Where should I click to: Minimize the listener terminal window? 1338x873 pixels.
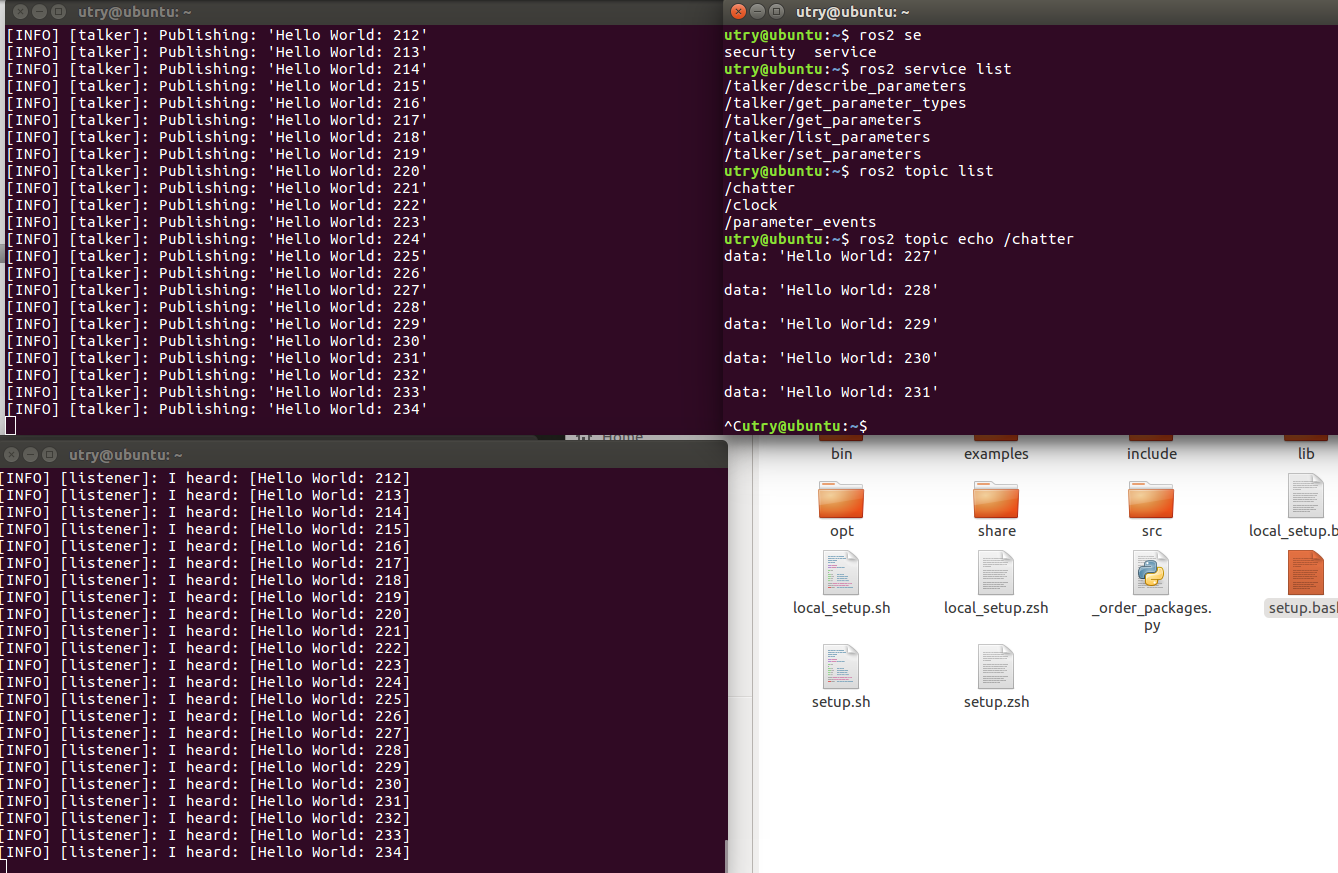pos(30,455)
